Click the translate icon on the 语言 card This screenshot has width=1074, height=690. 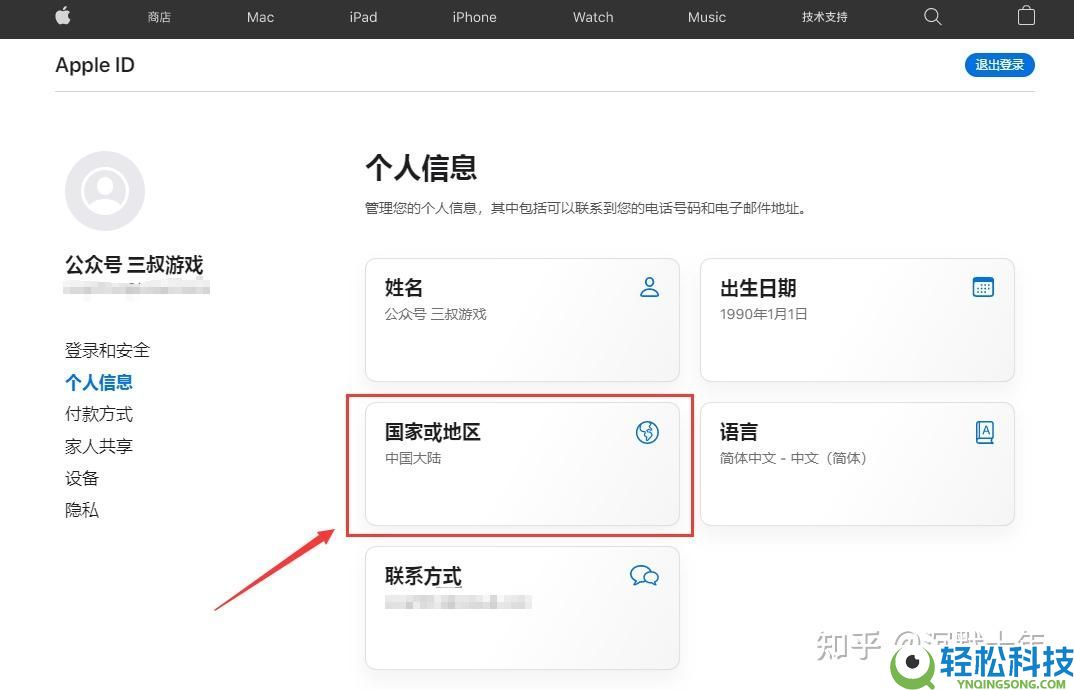tap(985, 431)
